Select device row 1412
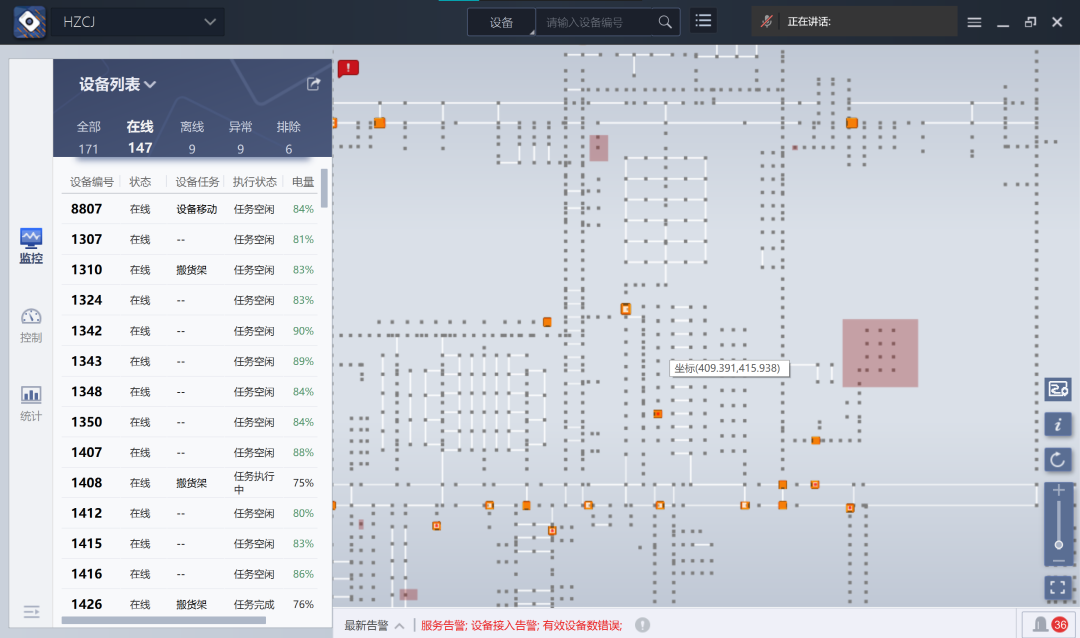Viewport: 1080px width, 638px height. click(190, 513)
